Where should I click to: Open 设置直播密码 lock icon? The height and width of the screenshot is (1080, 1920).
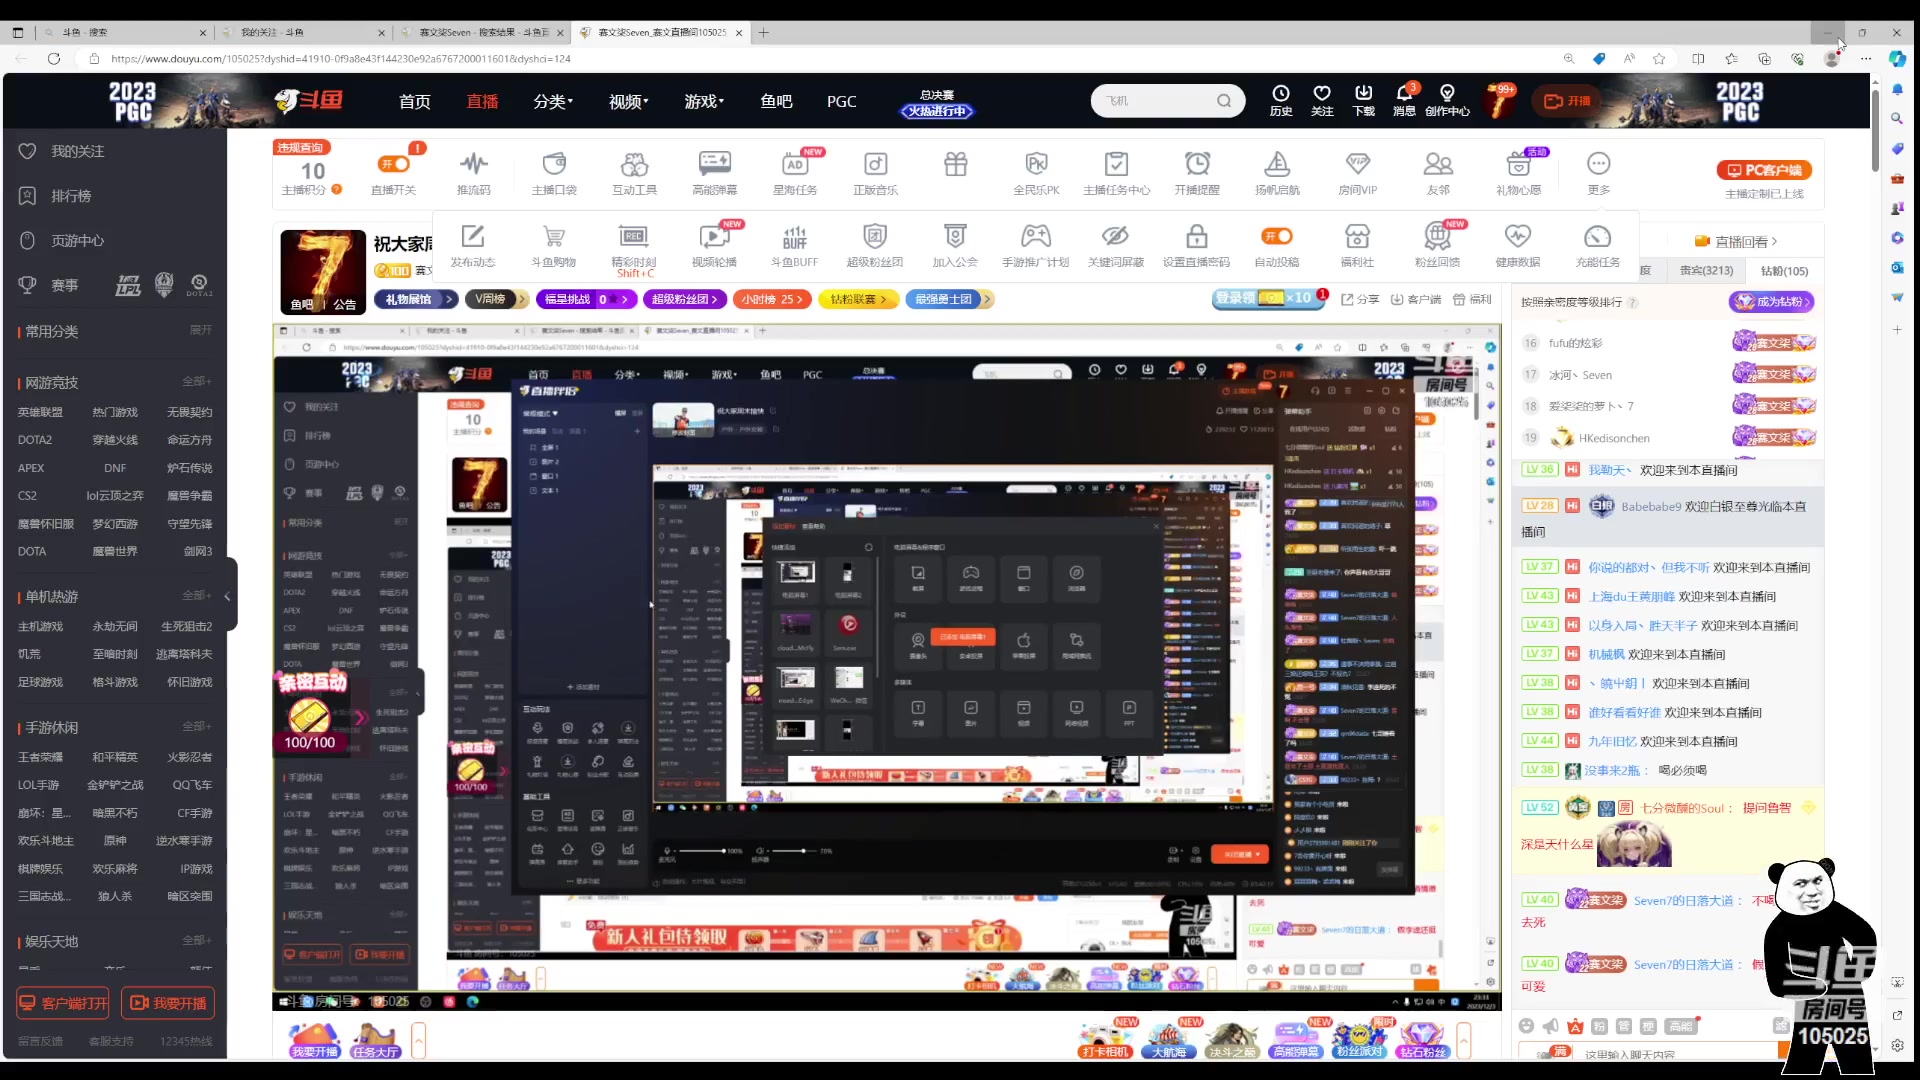tap(1196, 245)
